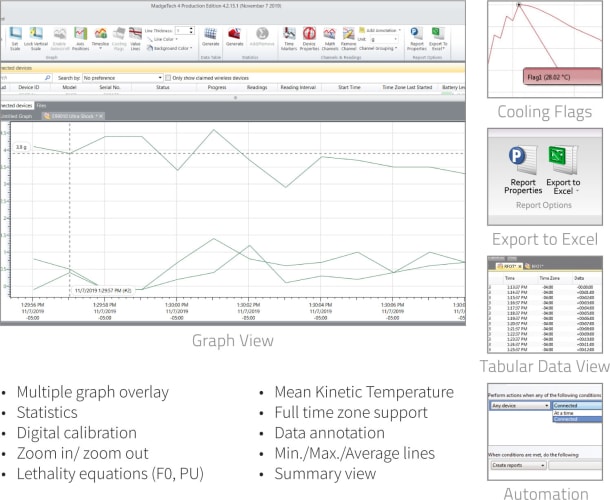Close the Ultra Shock graph tab
This screenshot has height=500, width=610.
point(101,116)
